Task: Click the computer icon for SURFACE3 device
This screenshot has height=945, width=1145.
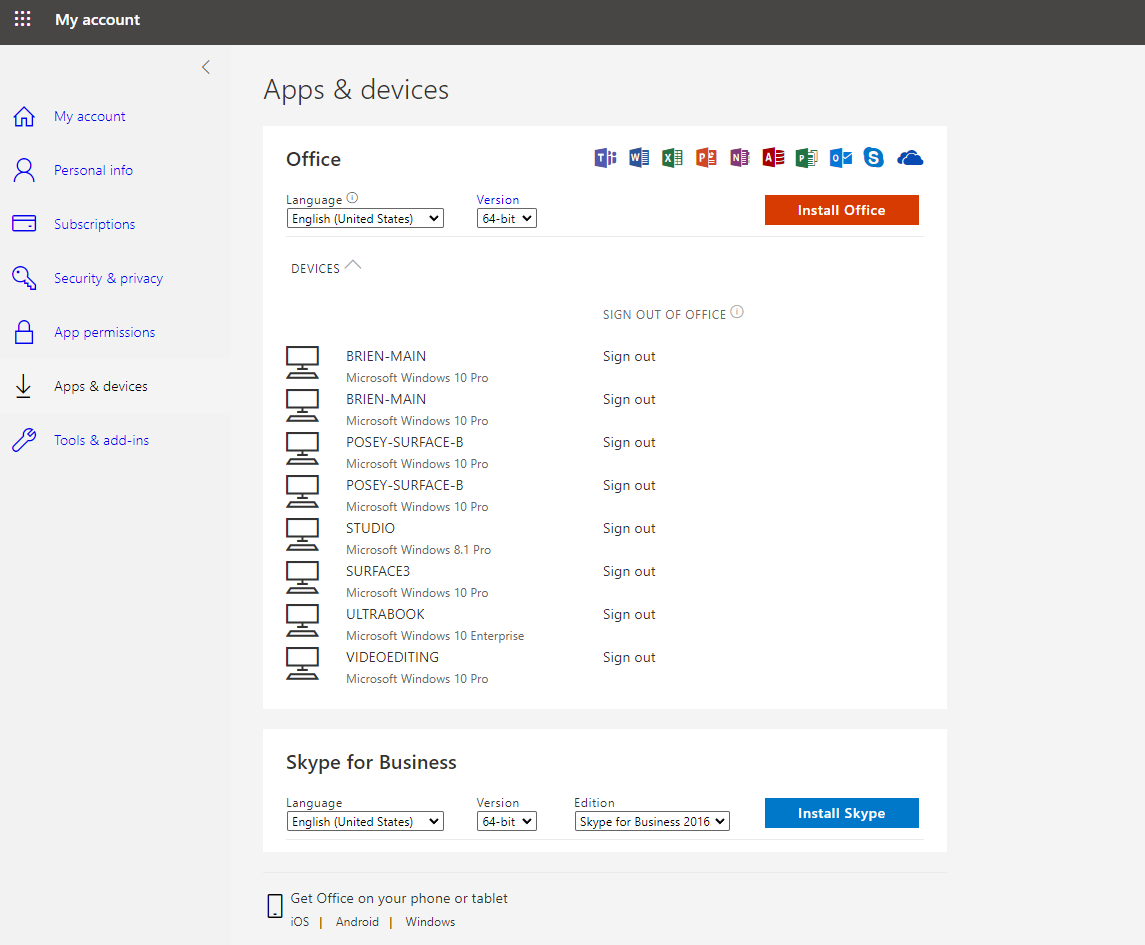Action: click(x=302, y=578)
